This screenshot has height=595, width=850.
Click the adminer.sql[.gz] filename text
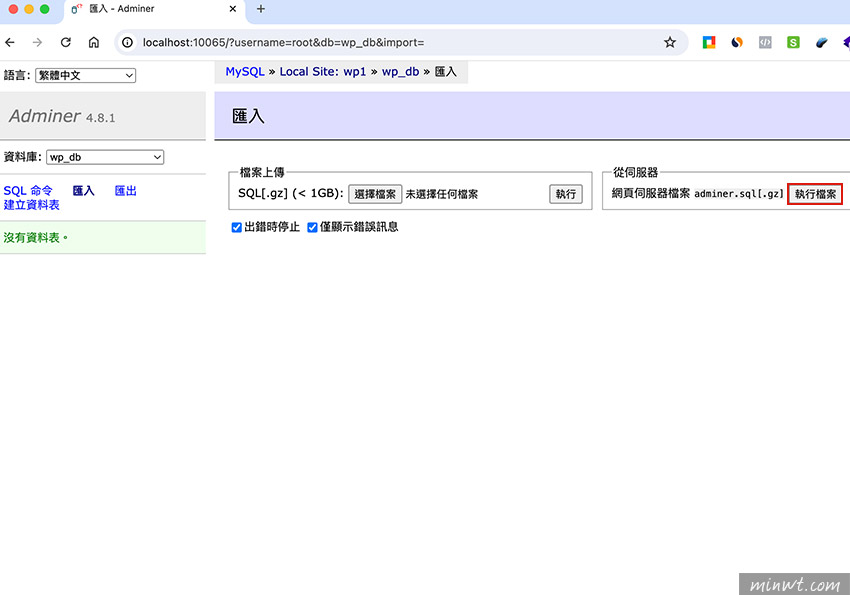[738, 193]
